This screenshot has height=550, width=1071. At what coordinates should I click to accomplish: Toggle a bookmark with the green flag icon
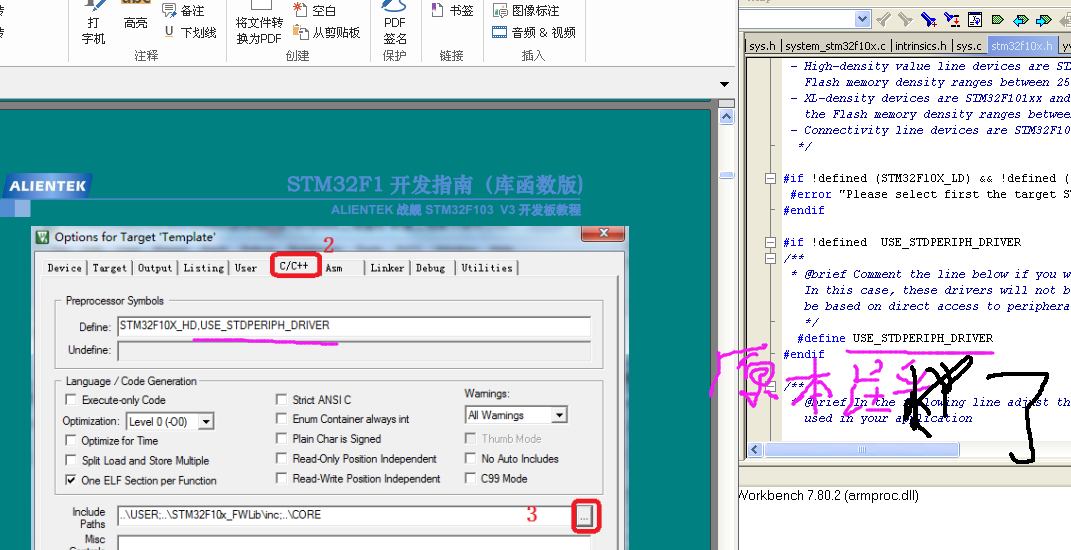(x=997, y=19)
